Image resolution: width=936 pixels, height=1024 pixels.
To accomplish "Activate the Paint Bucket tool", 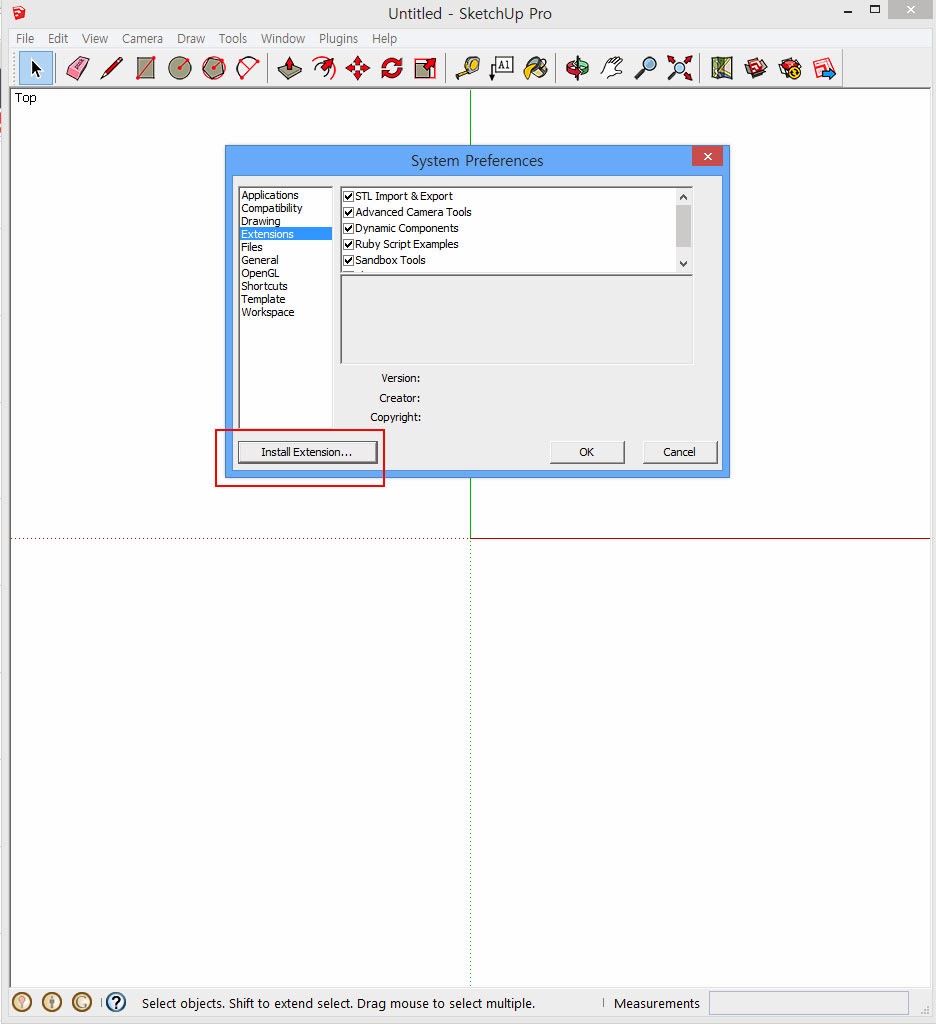I will point(536,68).
